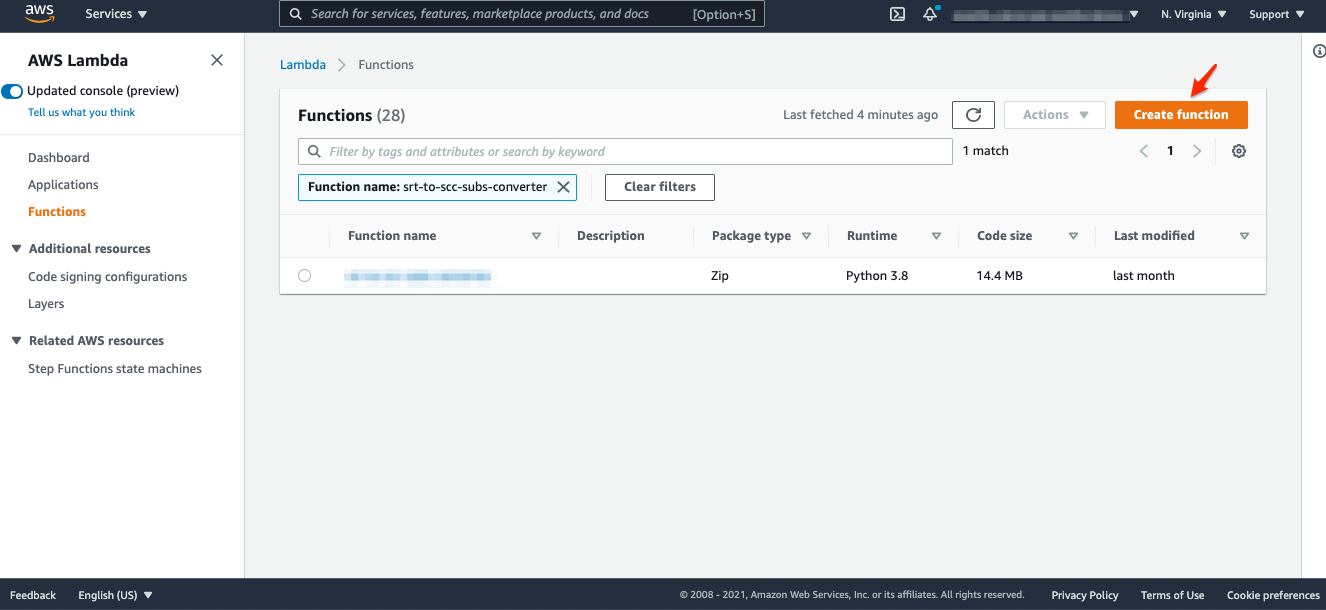Select page 1 in pagination
1326x610 pixels.
point(1170,151)
